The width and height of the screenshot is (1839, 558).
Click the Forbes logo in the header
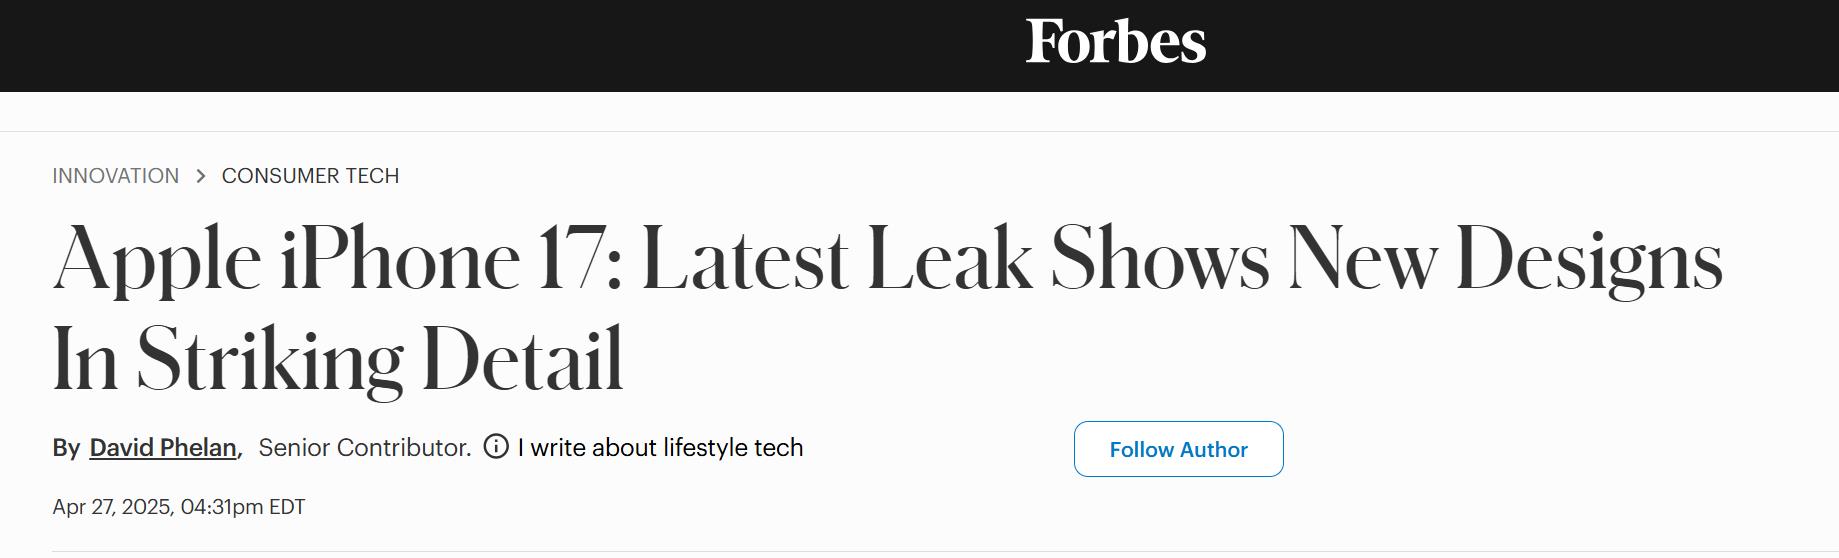tap(1115, 42)
